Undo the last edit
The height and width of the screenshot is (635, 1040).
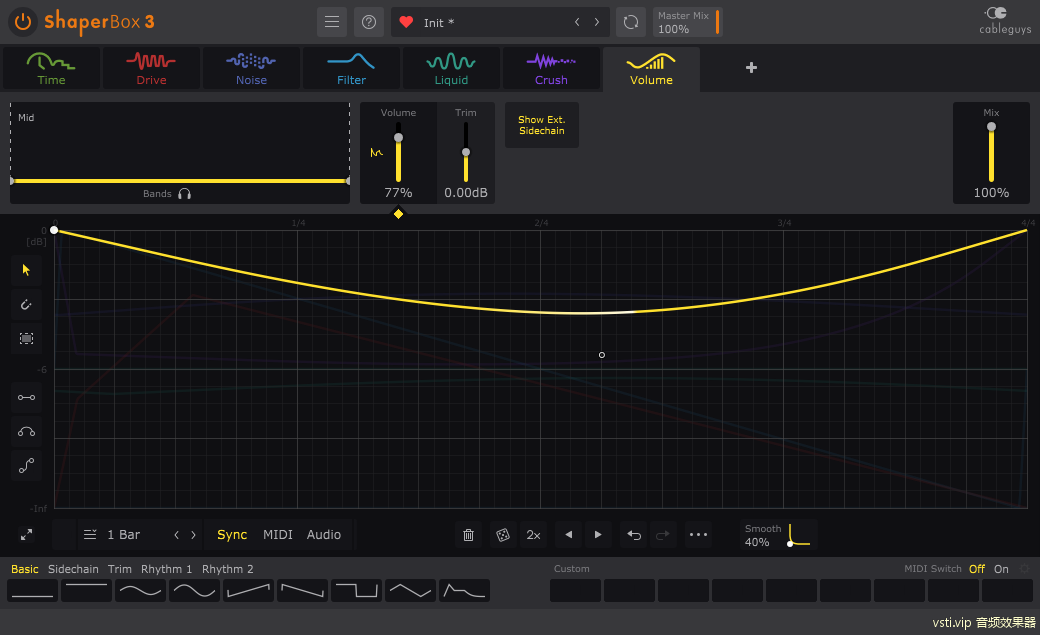634,535
